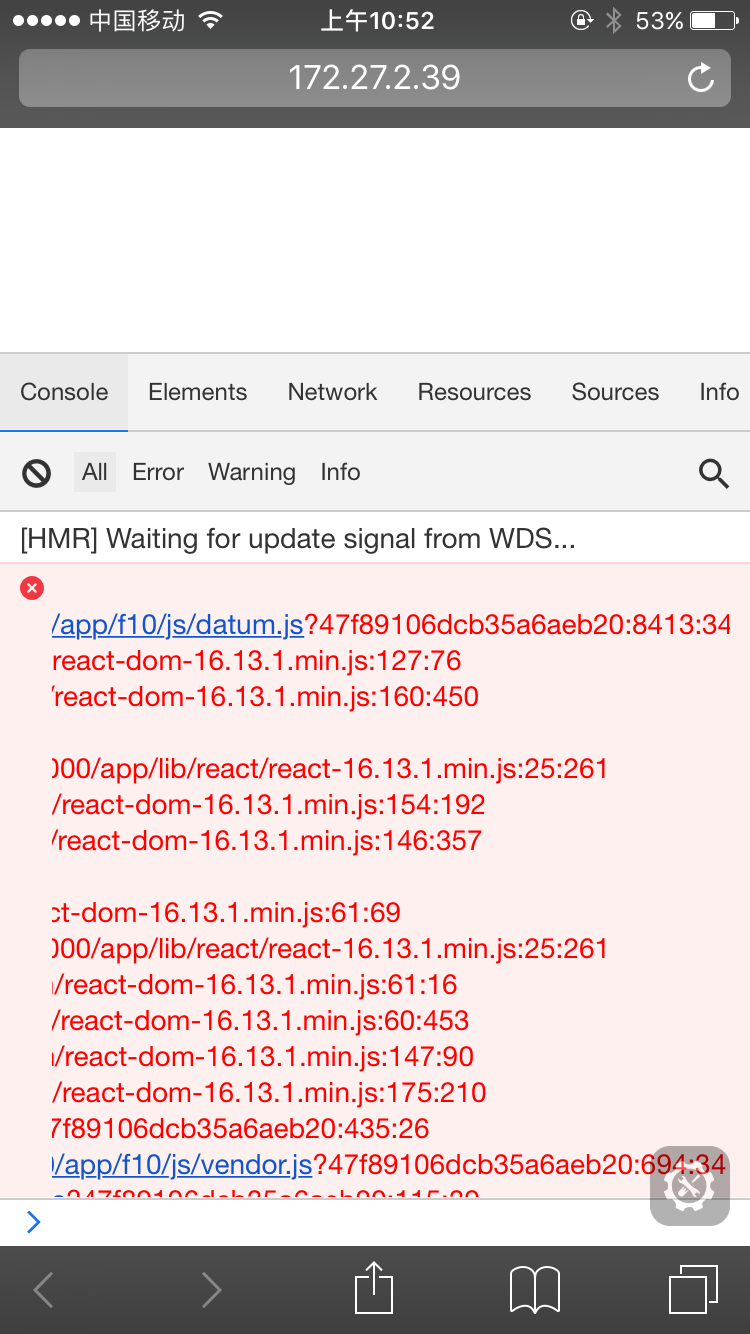The image size is (750, 1334).
Task: Filter console to show only errors
Action: point(157,471)
